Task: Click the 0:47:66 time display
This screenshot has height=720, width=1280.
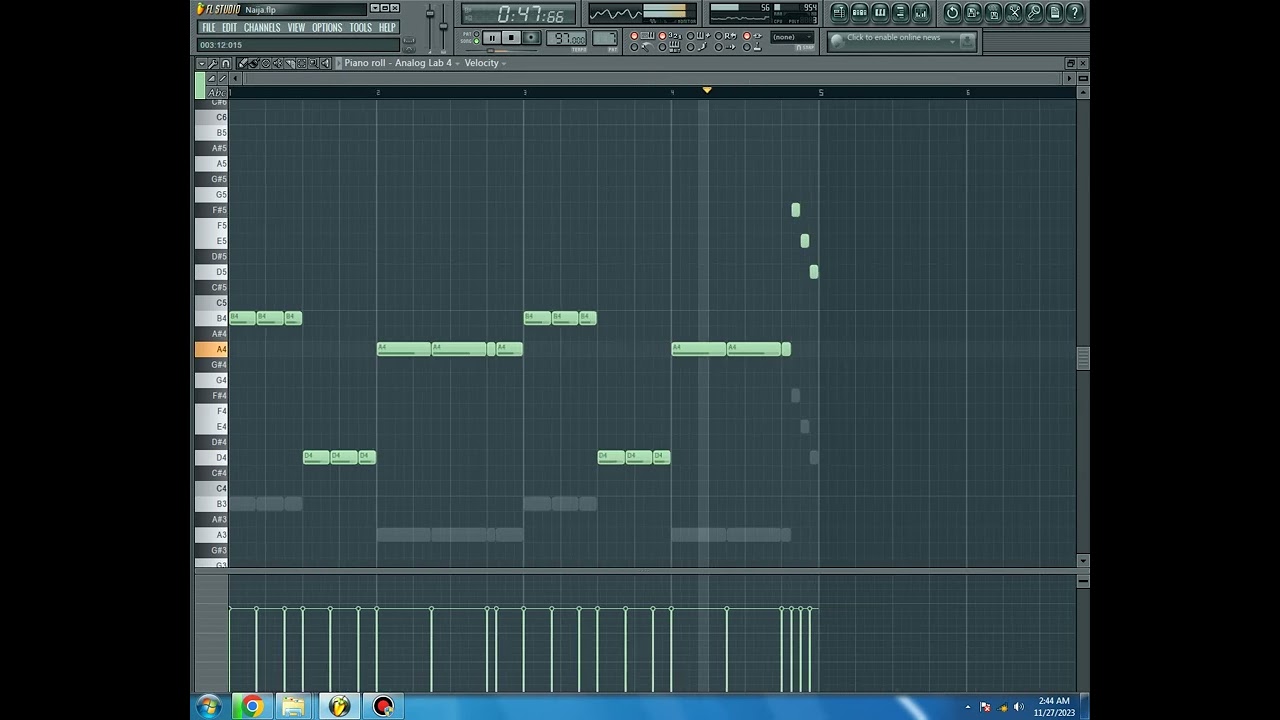Action: 518,14
